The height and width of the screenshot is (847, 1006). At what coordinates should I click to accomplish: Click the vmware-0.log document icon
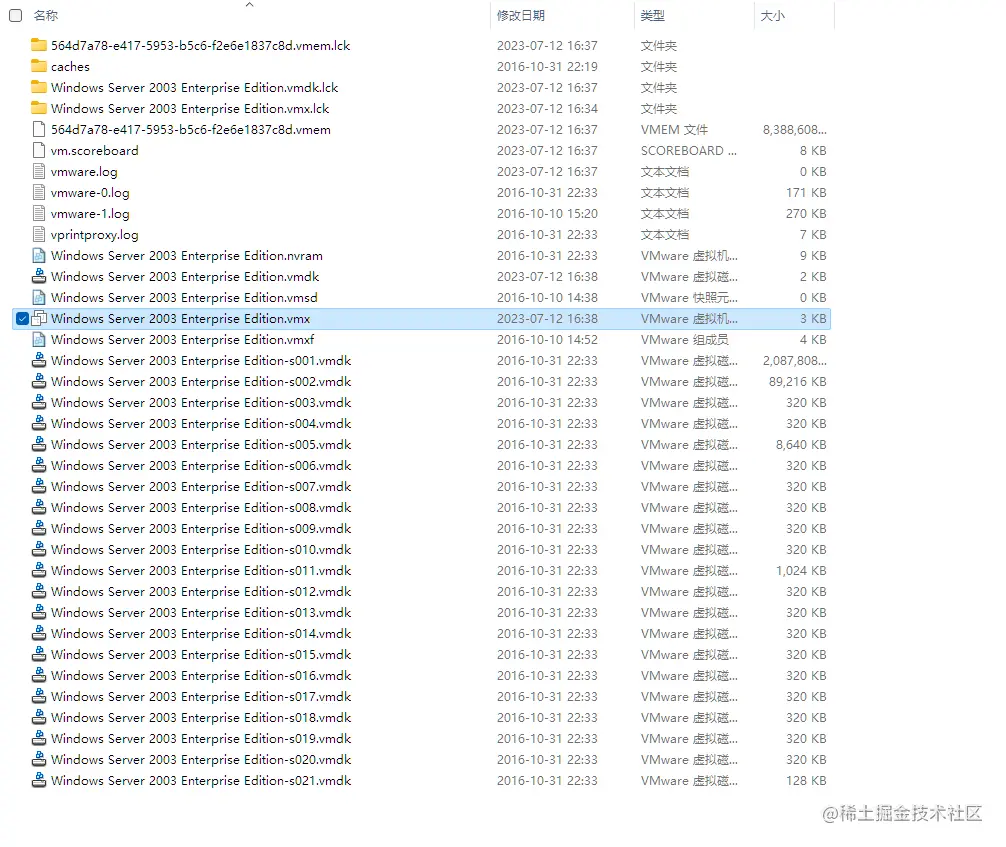39,192
